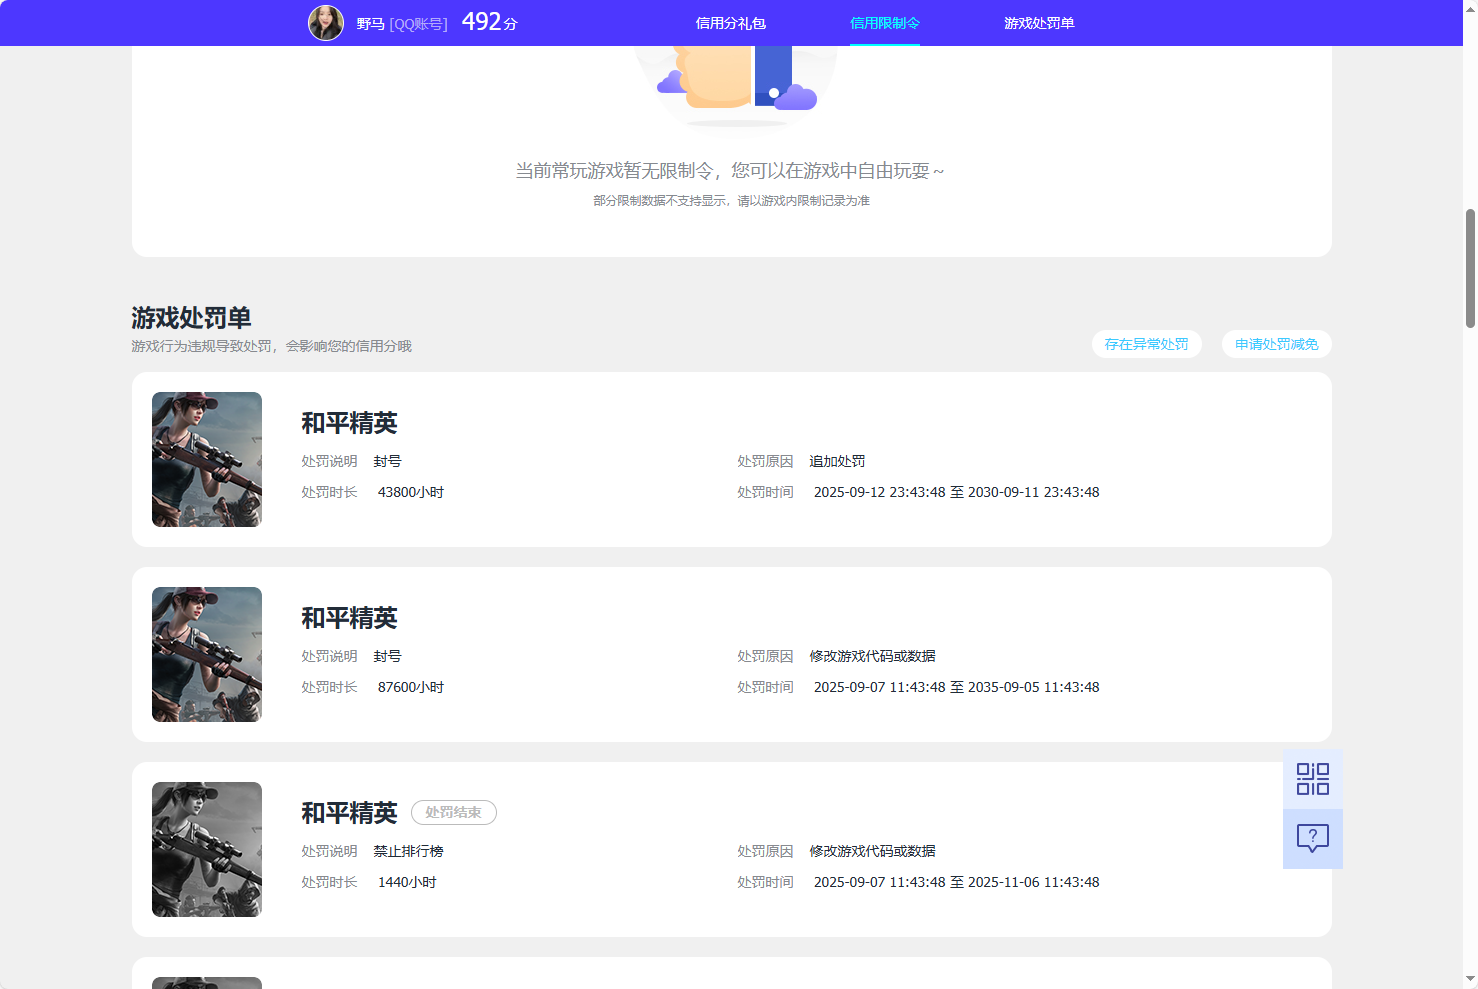Click the 申请处罚减免 button
Viewport: 1478px width, 989px height.
point(1276,344)
